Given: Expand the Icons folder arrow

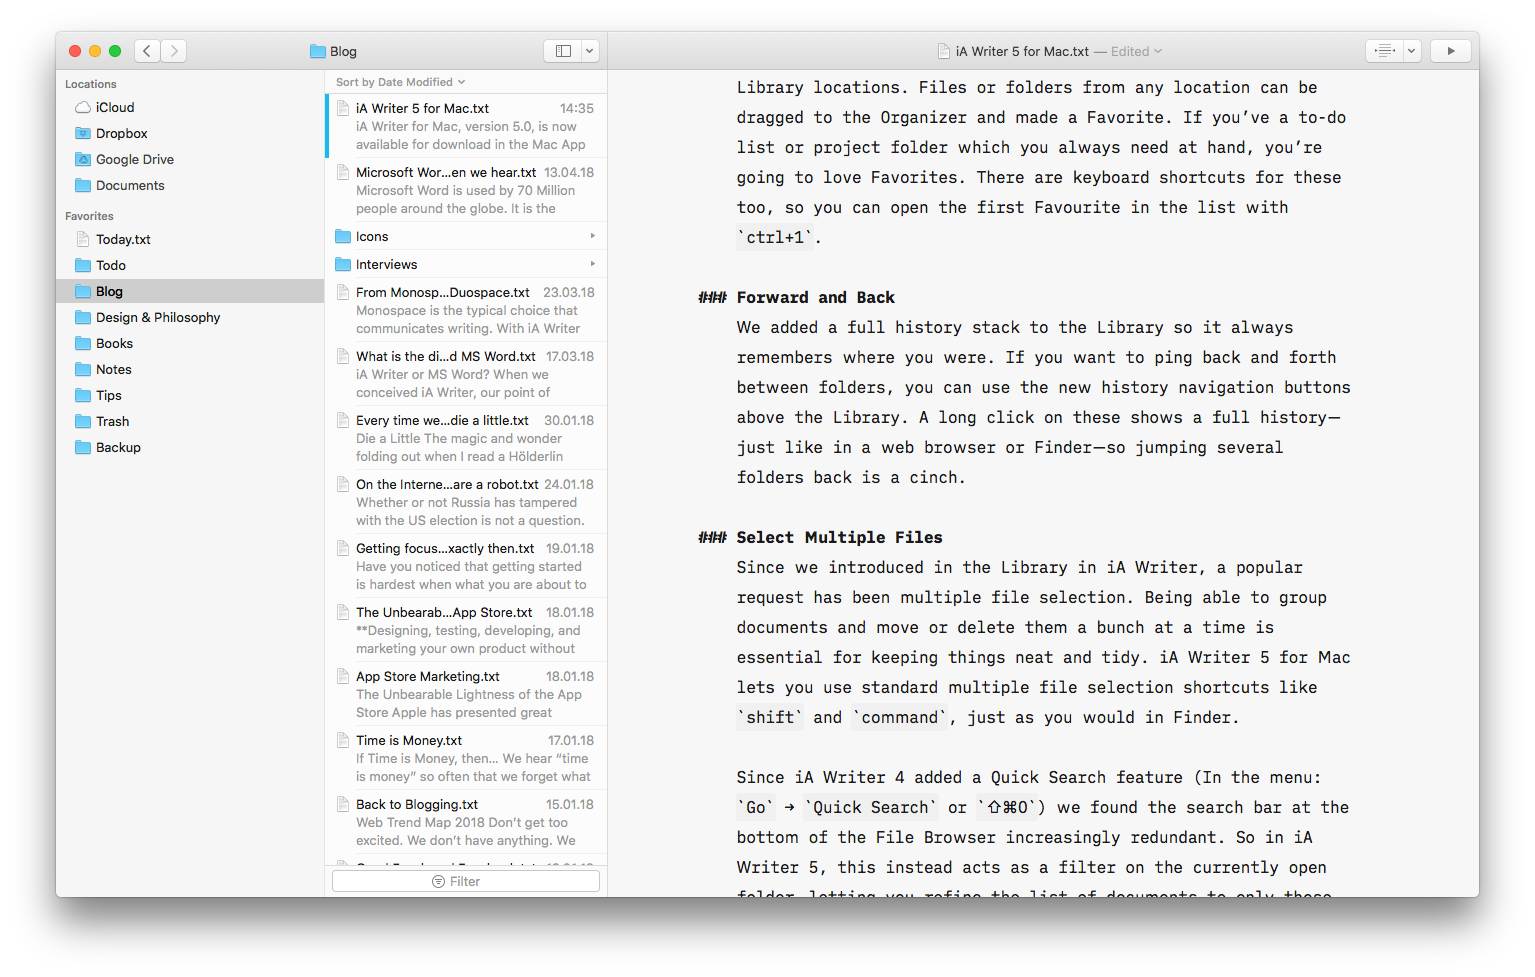Looking at the screenshot, I should (592, 236).
